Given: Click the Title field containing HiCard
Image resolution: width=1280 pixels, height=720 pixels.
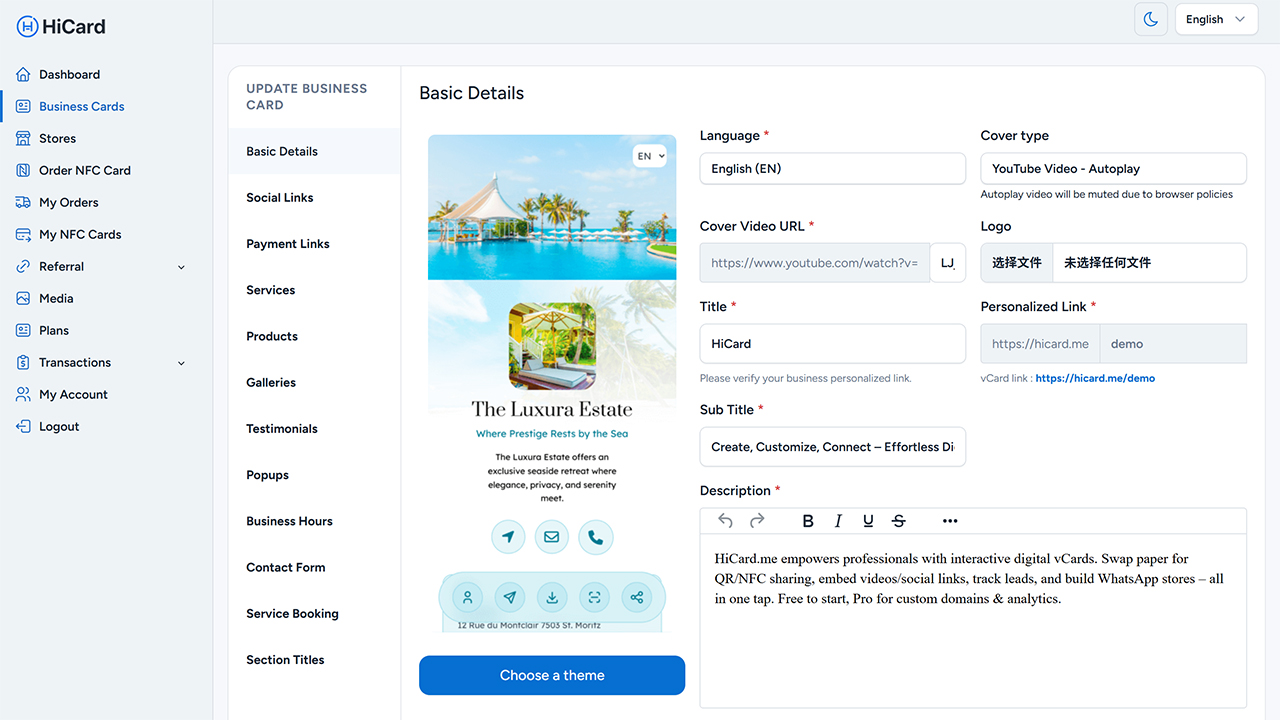Looking at the screenshot, I should pyautogui.click(x=833, y=344).
